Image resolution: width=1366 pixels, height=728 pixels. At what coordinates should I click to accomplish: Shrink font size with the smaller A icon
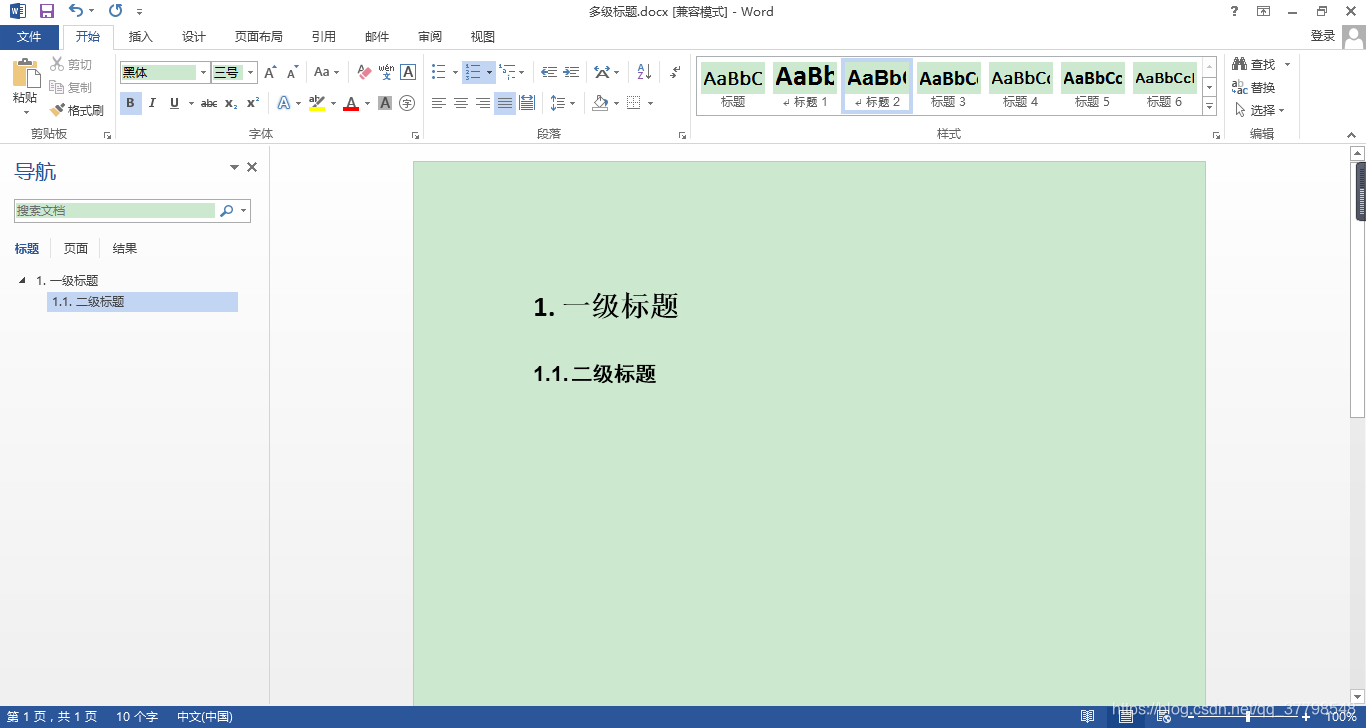click(x=292, y=72)
